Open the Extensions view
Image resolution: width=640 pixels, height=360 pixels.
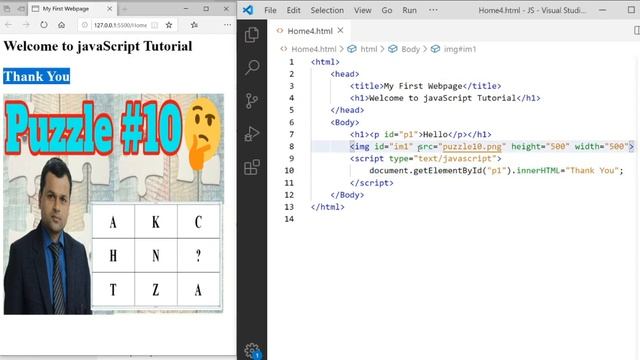(252, 167)
